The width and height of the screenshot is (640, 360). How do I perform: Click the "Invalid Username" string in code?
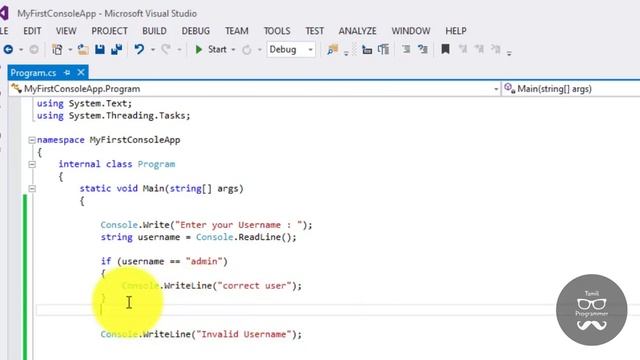click(244, 334)
